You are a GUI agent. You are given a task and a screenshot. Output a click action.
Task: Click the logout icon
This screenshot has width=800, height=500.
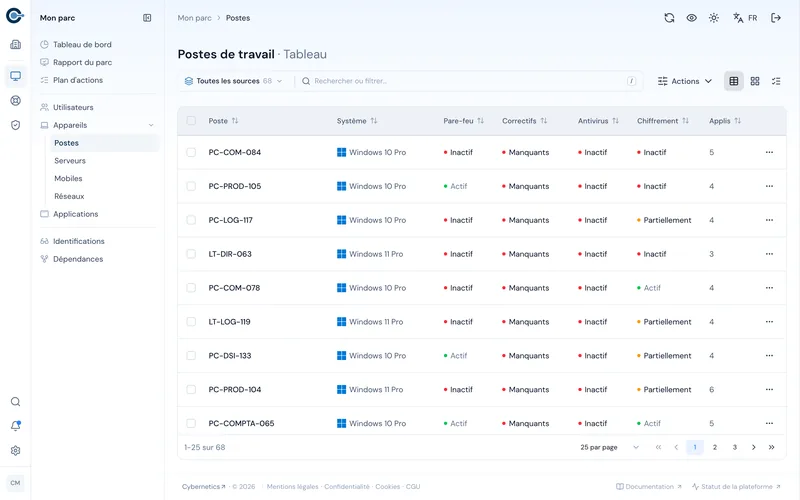(x=776, y=18)
